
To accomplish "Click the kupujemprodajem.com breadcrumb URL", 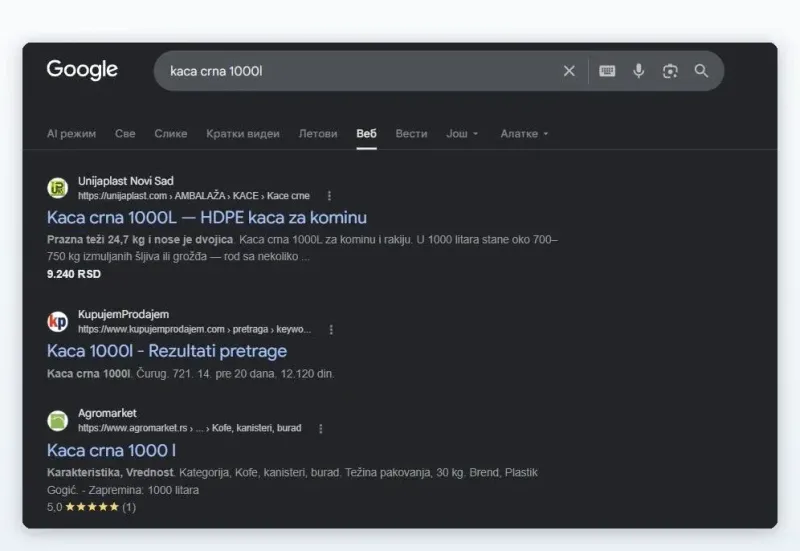I will click(194, 329).
